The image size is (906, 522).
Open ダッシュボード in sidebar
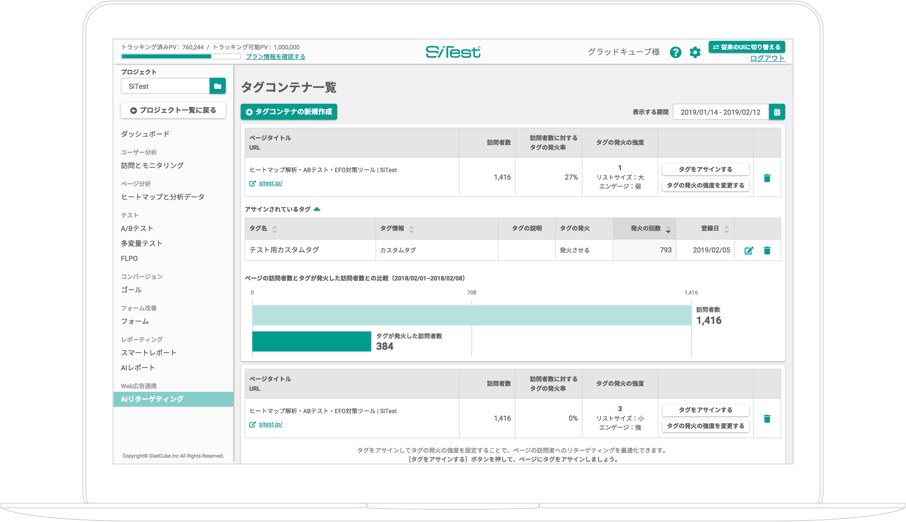point(145,134)
